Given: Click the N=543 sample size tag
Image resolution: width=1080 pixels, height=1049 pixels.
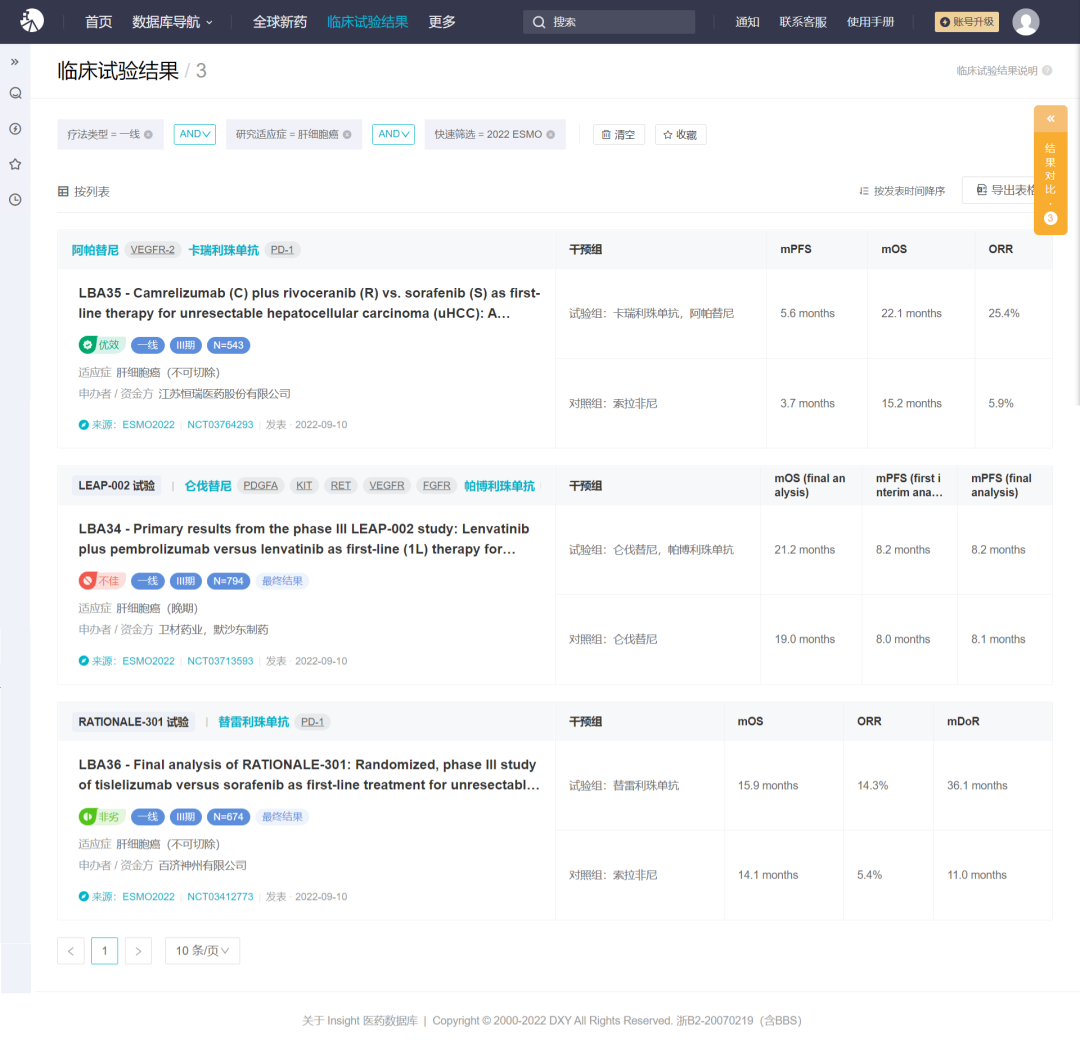Looking at the screenshot, I should (228, 345).
